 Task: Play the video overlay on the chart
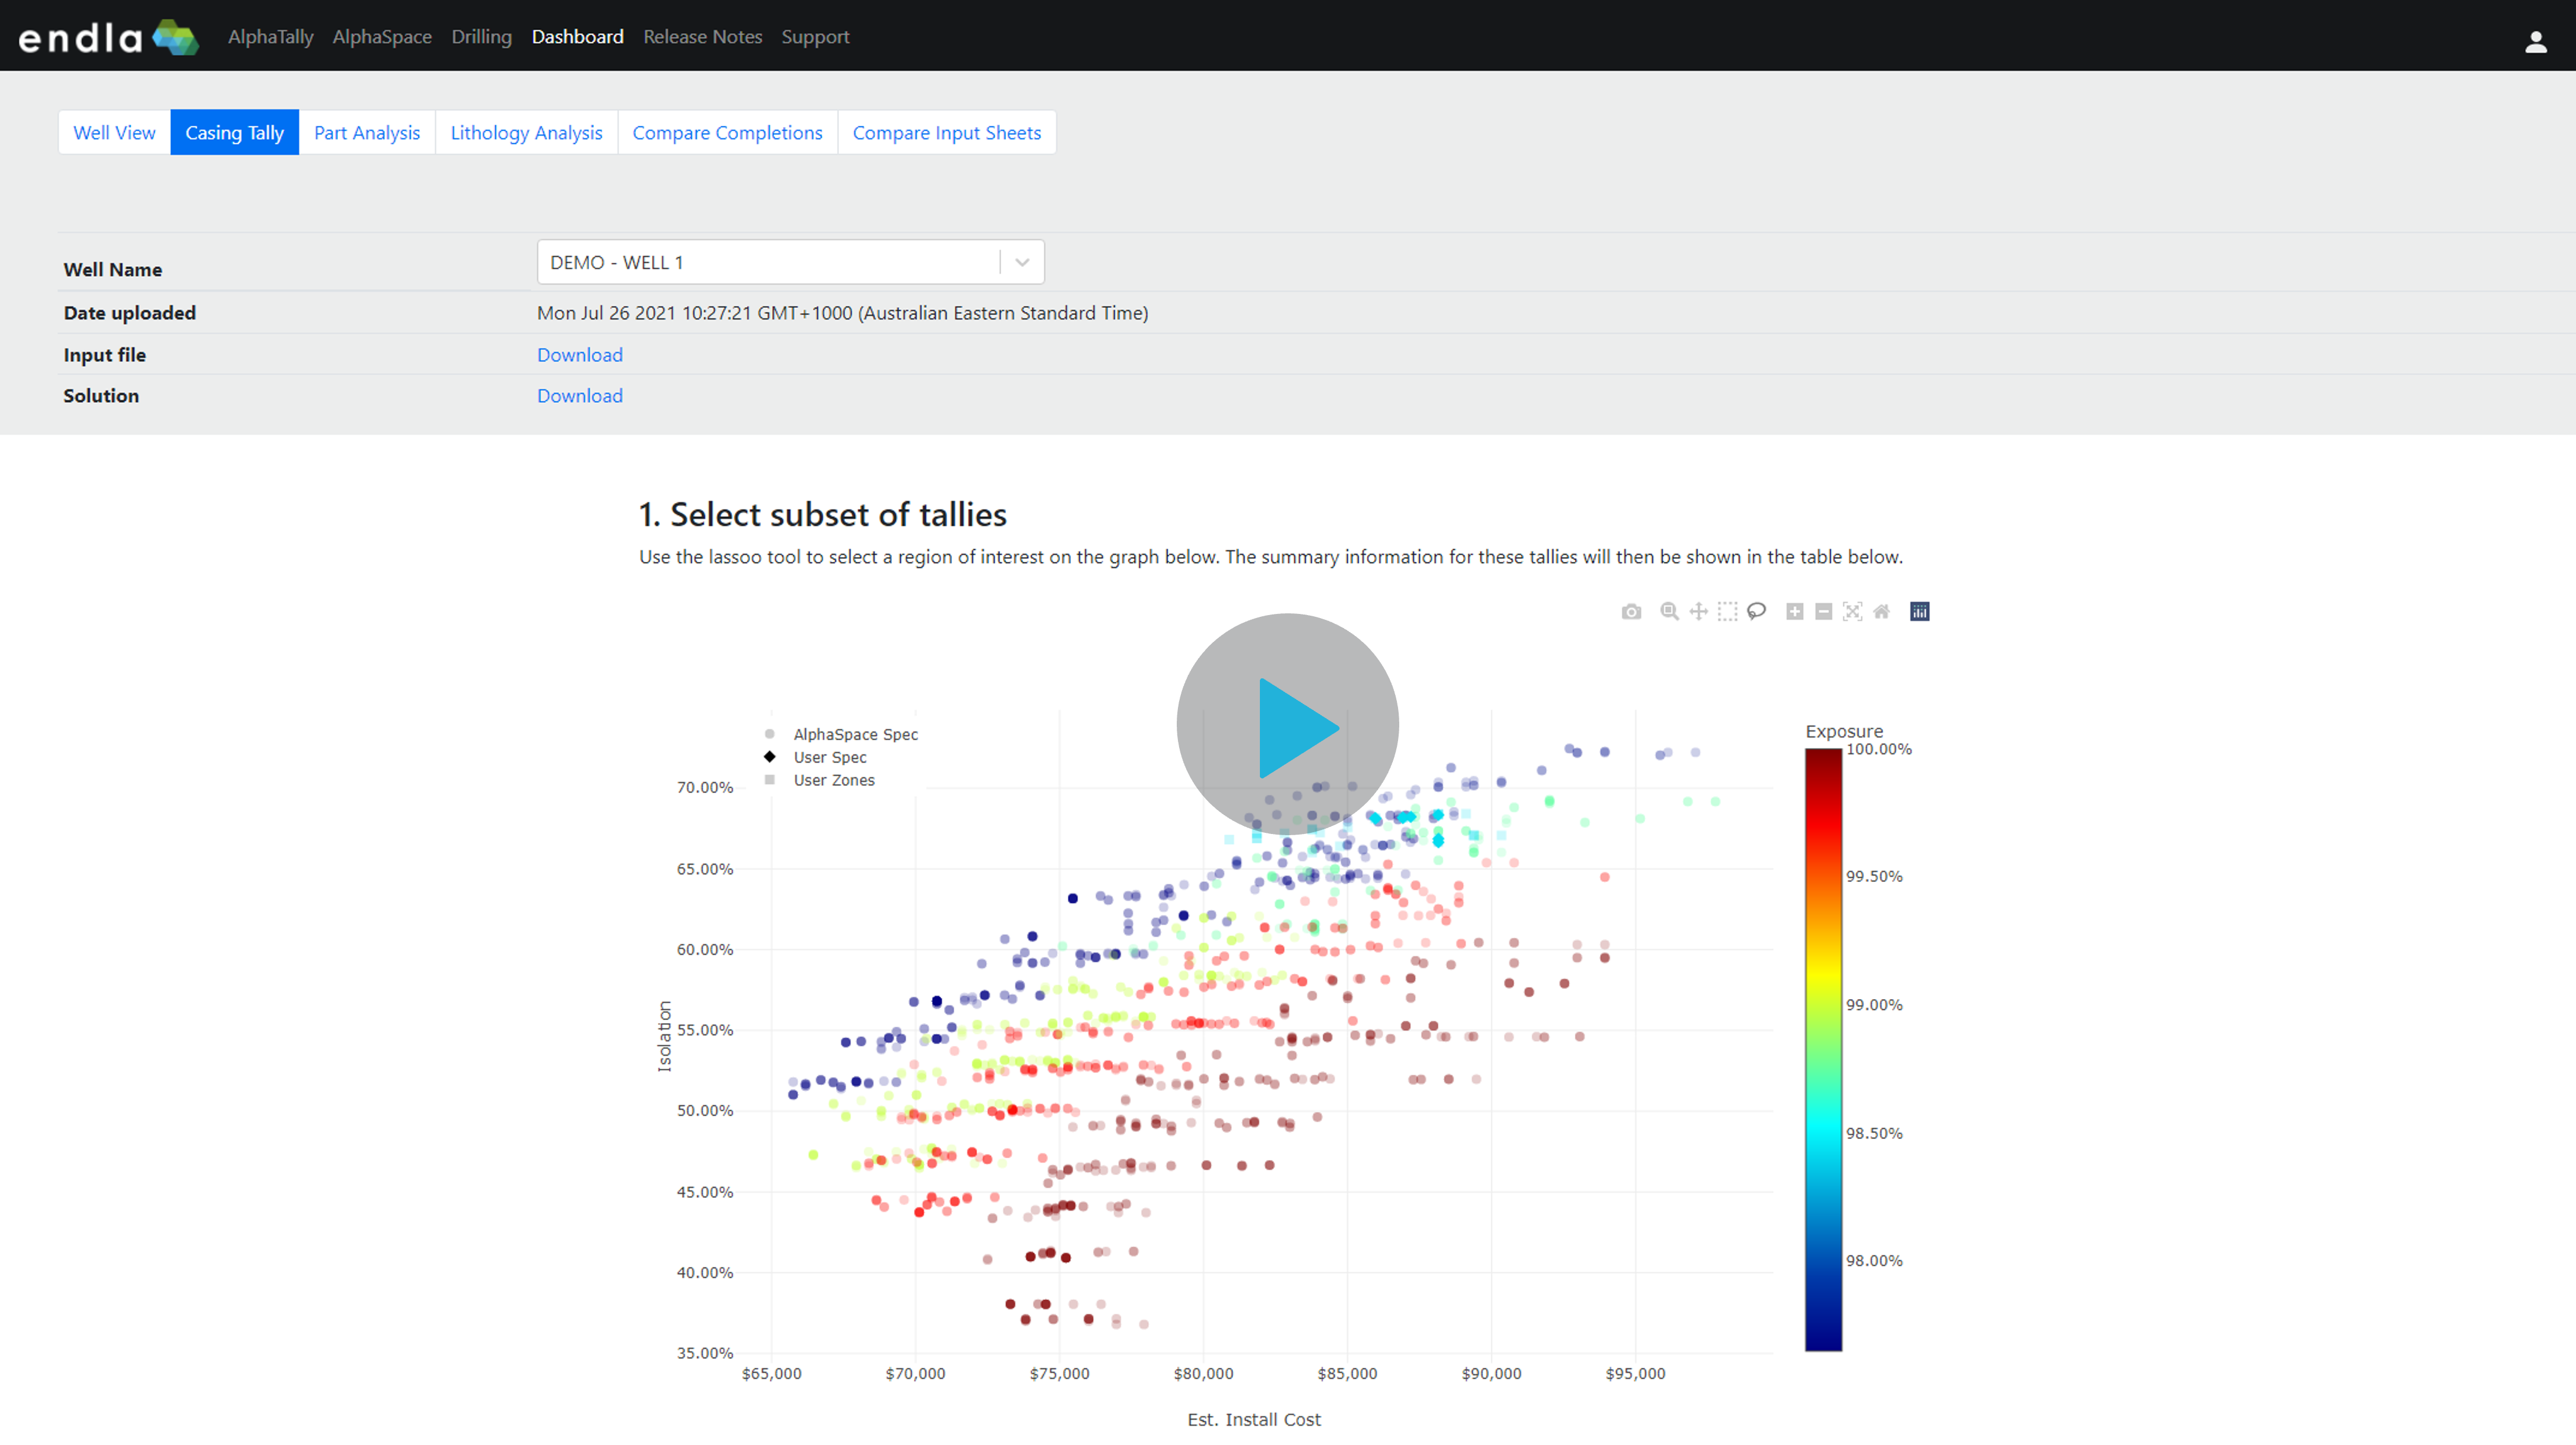(x=1288, y=725)
